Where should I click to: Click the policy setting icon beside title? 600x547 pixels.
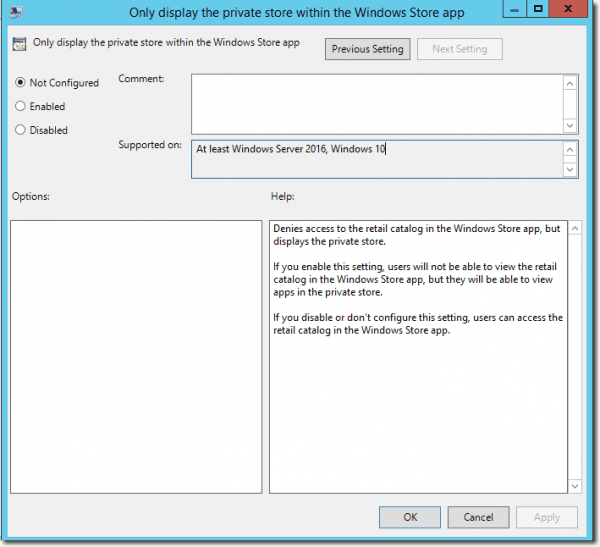[19, 44]
